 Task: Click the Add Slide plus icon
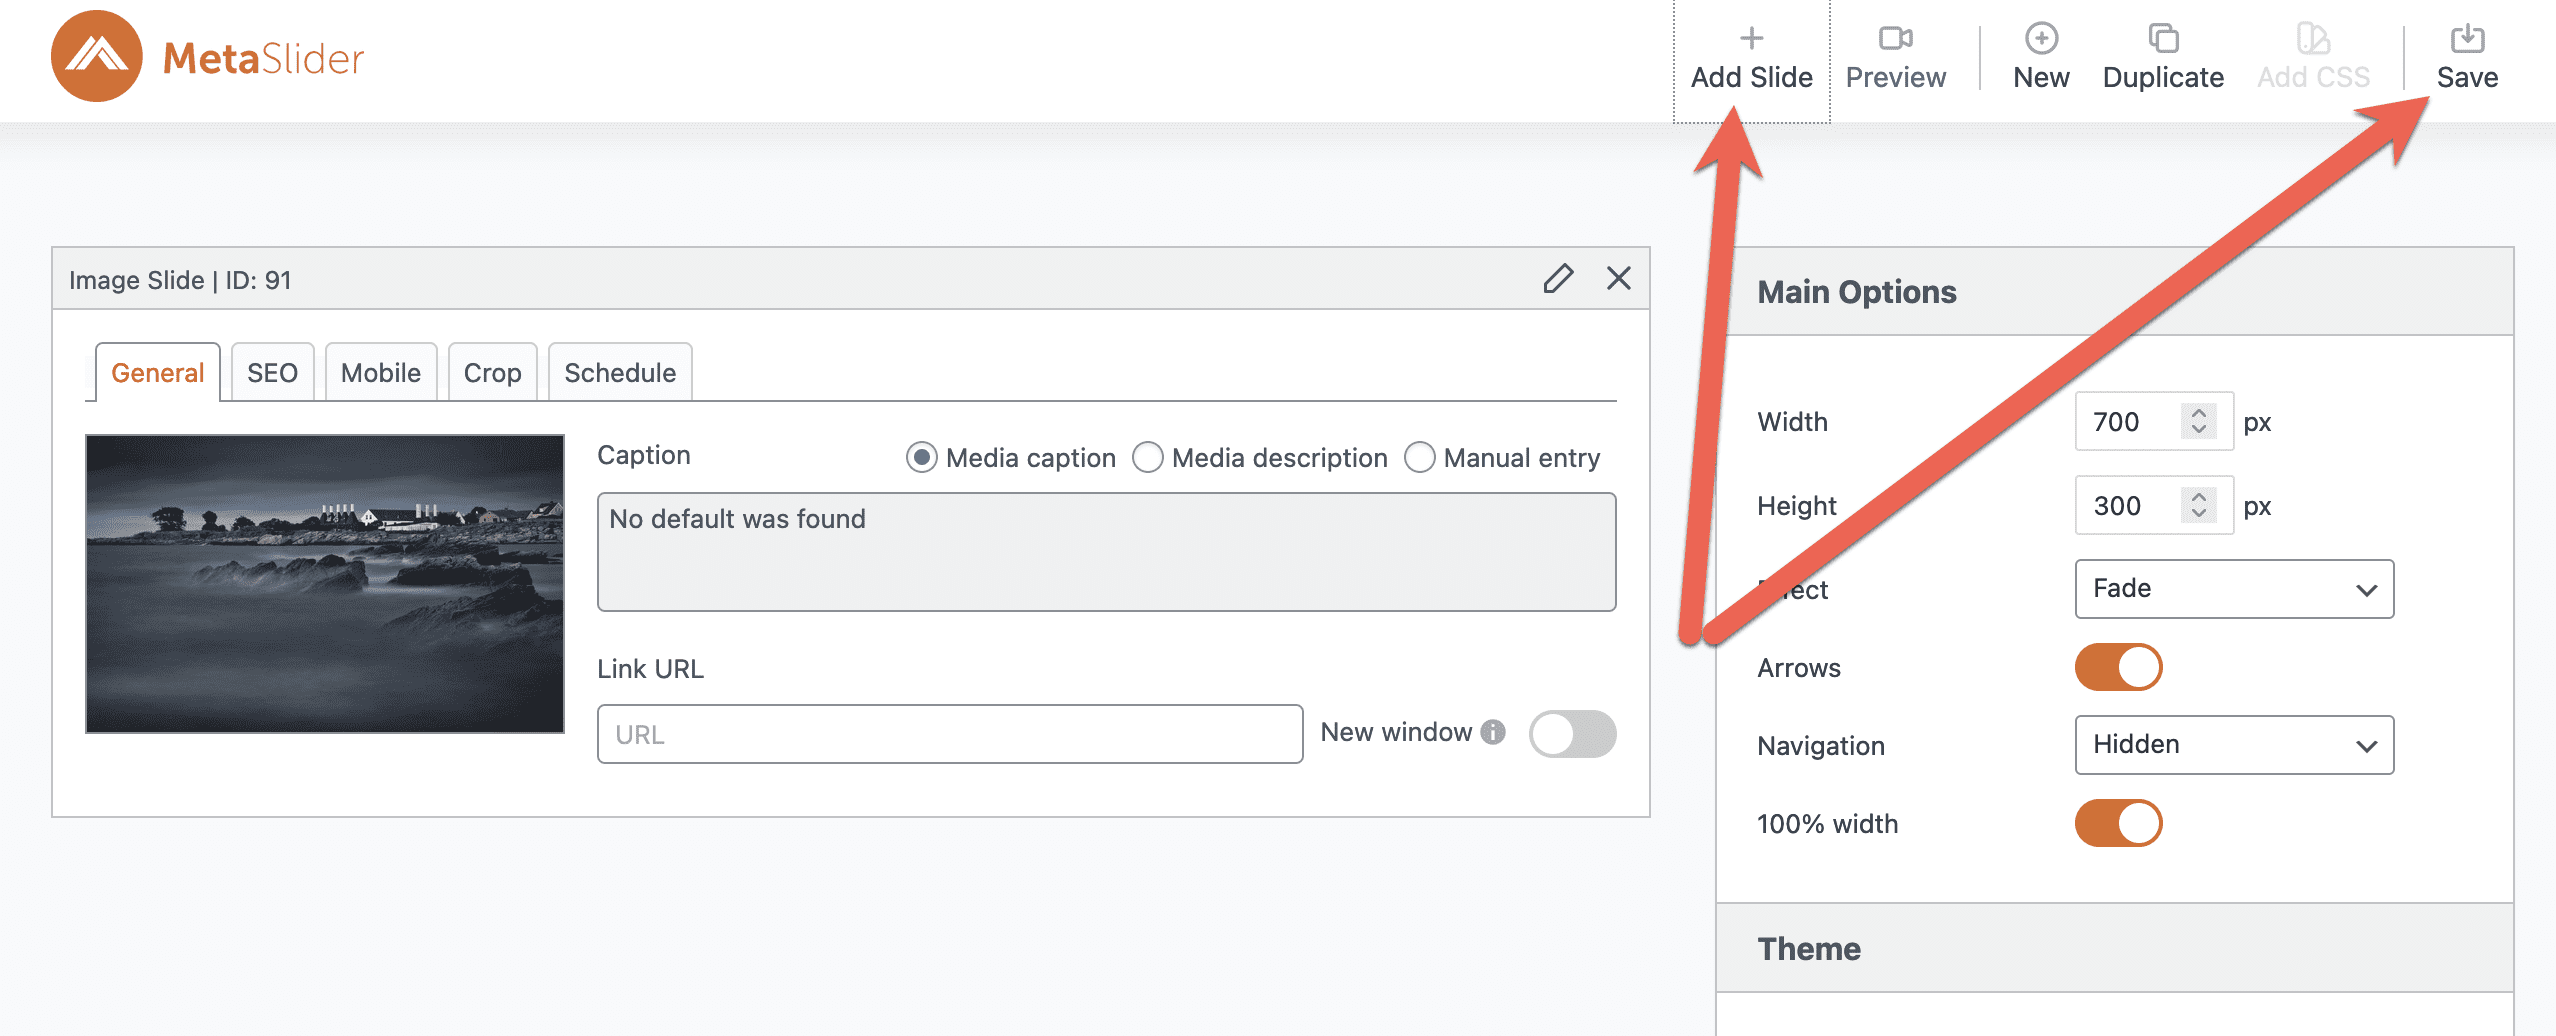click(1751, 39)
